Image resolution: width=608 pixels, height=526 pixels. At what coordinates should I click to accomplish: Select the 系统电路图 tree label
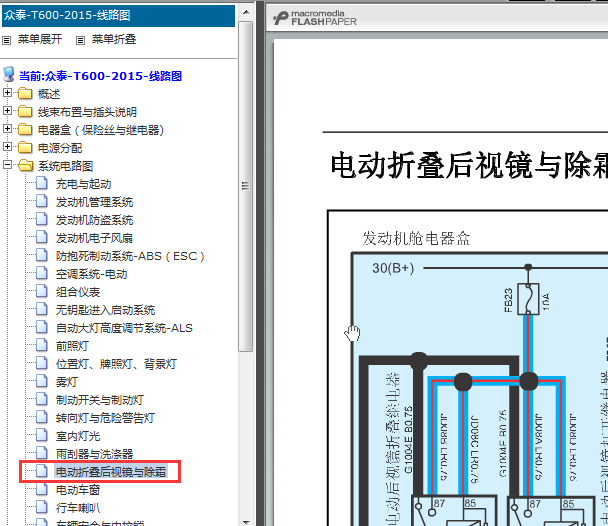pyautogui.click(x=65, y=166)
